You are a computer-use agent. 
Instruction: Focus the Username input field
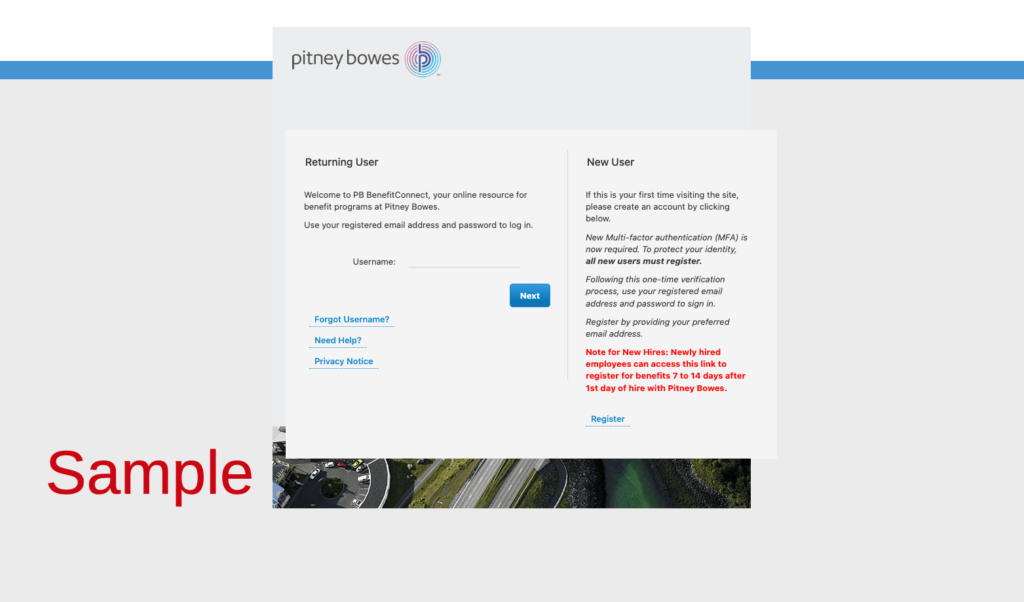tap(464, 261)
